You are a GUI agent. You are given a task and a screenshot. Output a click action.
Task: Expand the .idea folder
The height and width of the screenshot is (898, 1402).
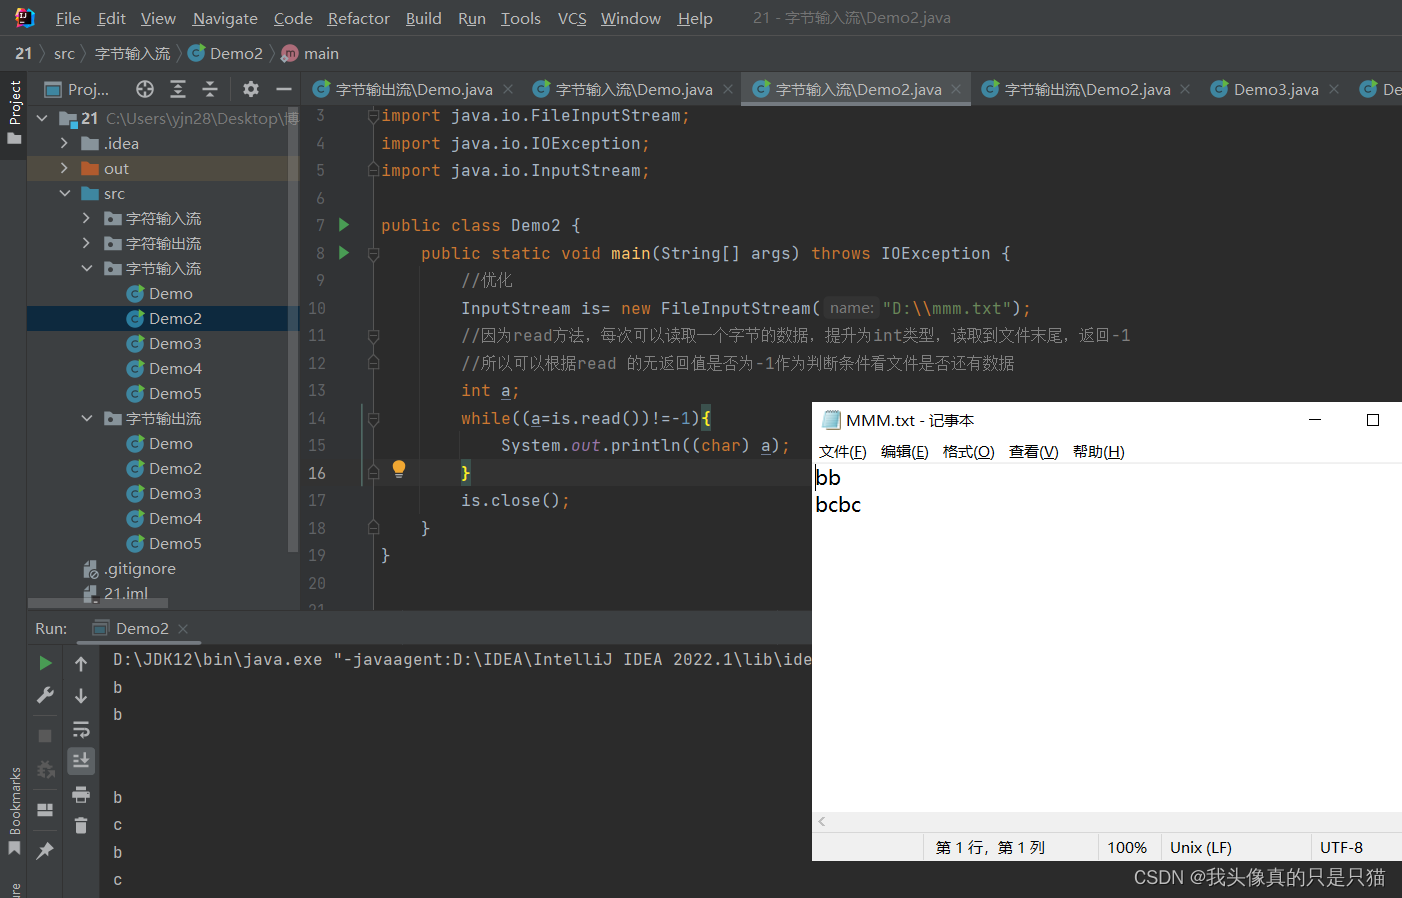[x=64, y=143]
